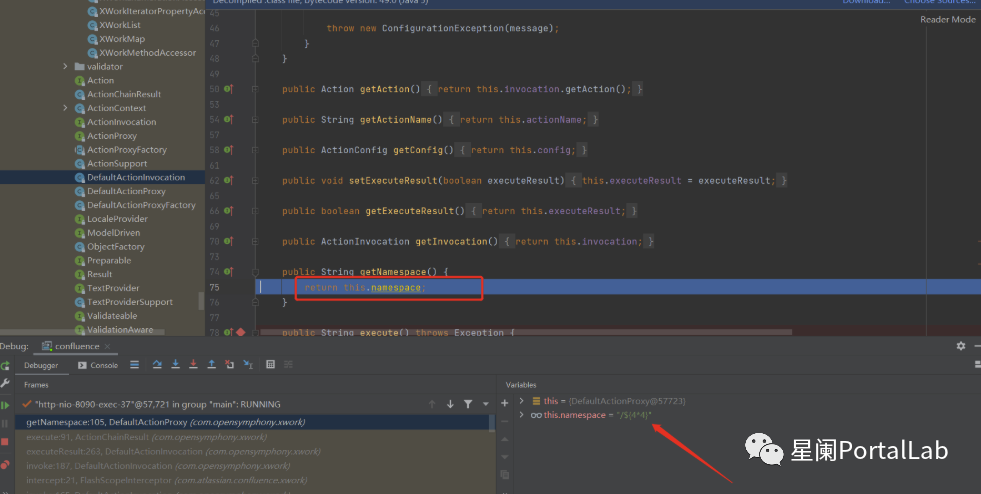Click the Rerun confluence debug icon
This screenshot has height=494, width=981.
pos(5,365)
